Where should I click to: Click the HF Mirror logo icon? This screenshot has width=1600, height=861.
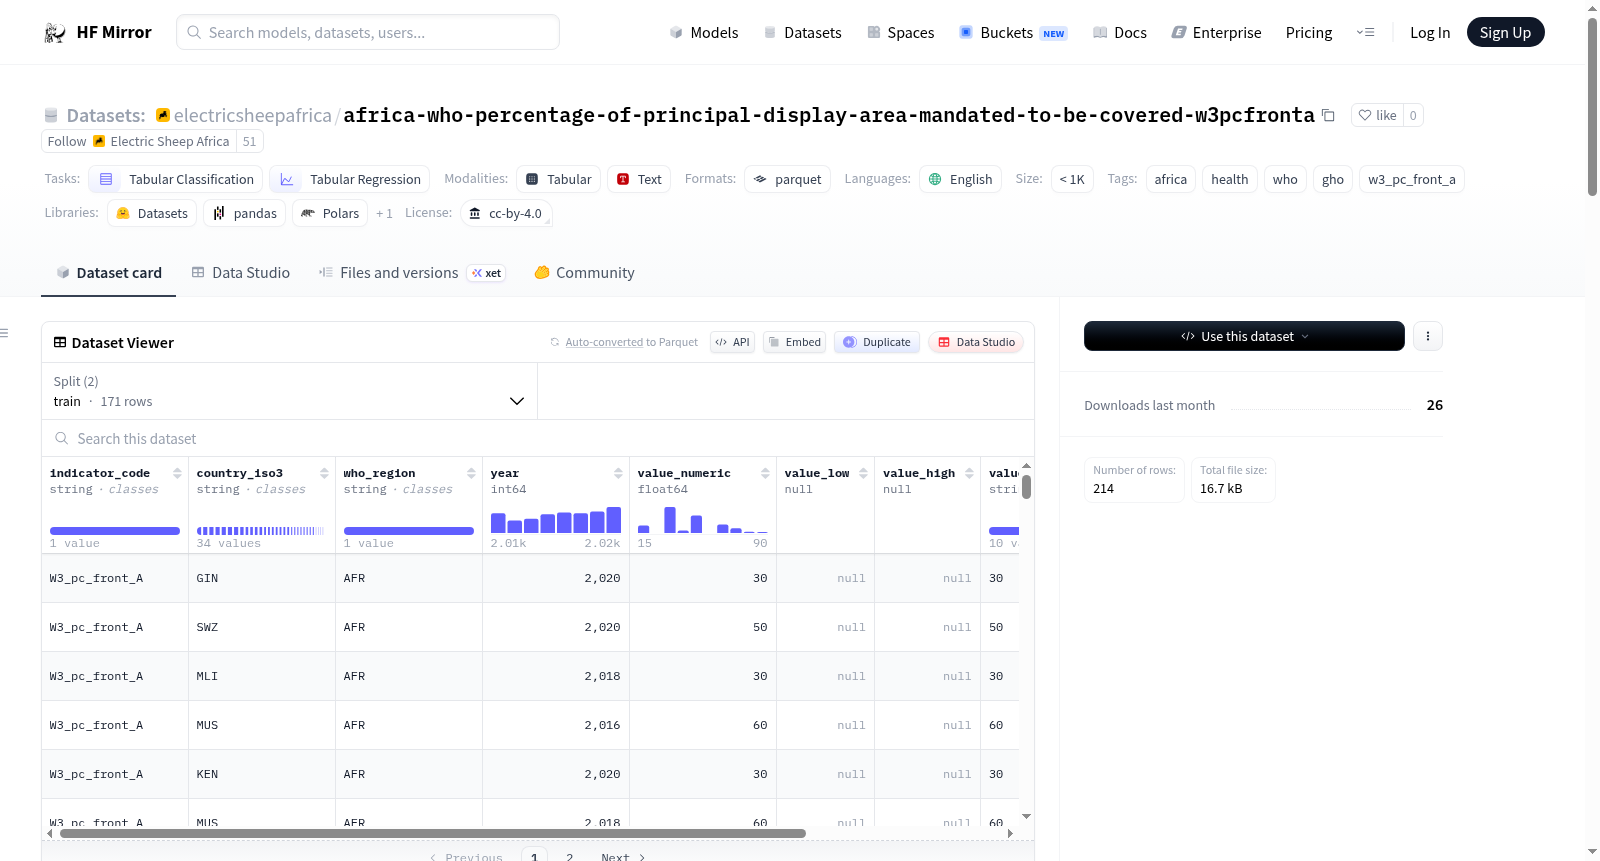pyautogui.click(x=55, y=32)
